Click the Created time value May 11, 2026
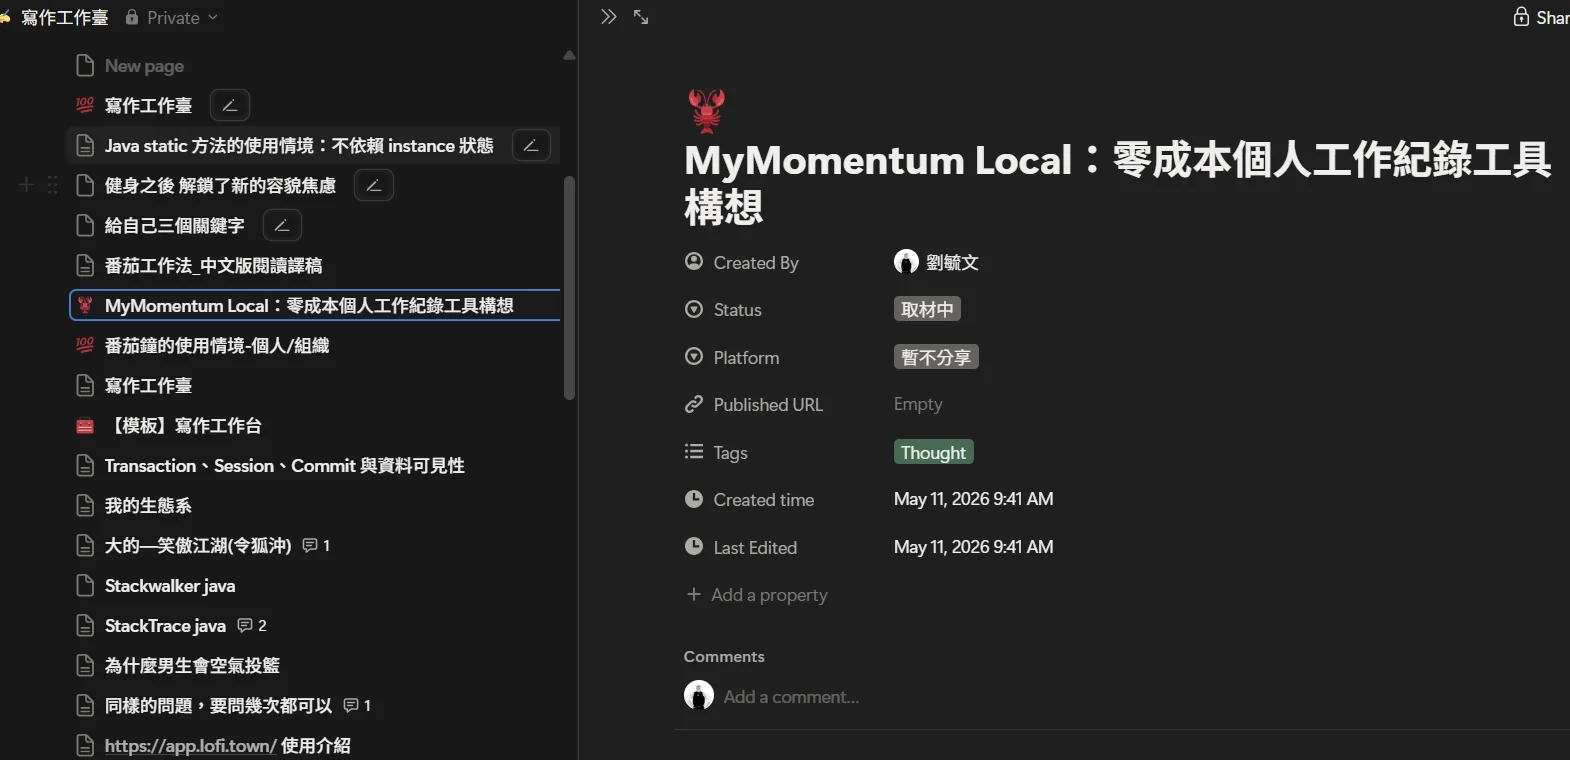 tap(973, 499)
